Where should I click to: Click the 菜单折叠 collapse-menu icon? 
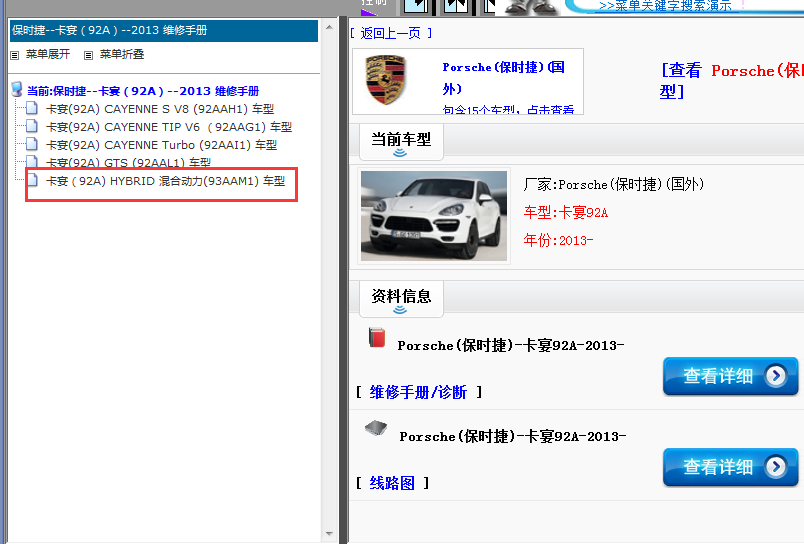tap(89, 55)
